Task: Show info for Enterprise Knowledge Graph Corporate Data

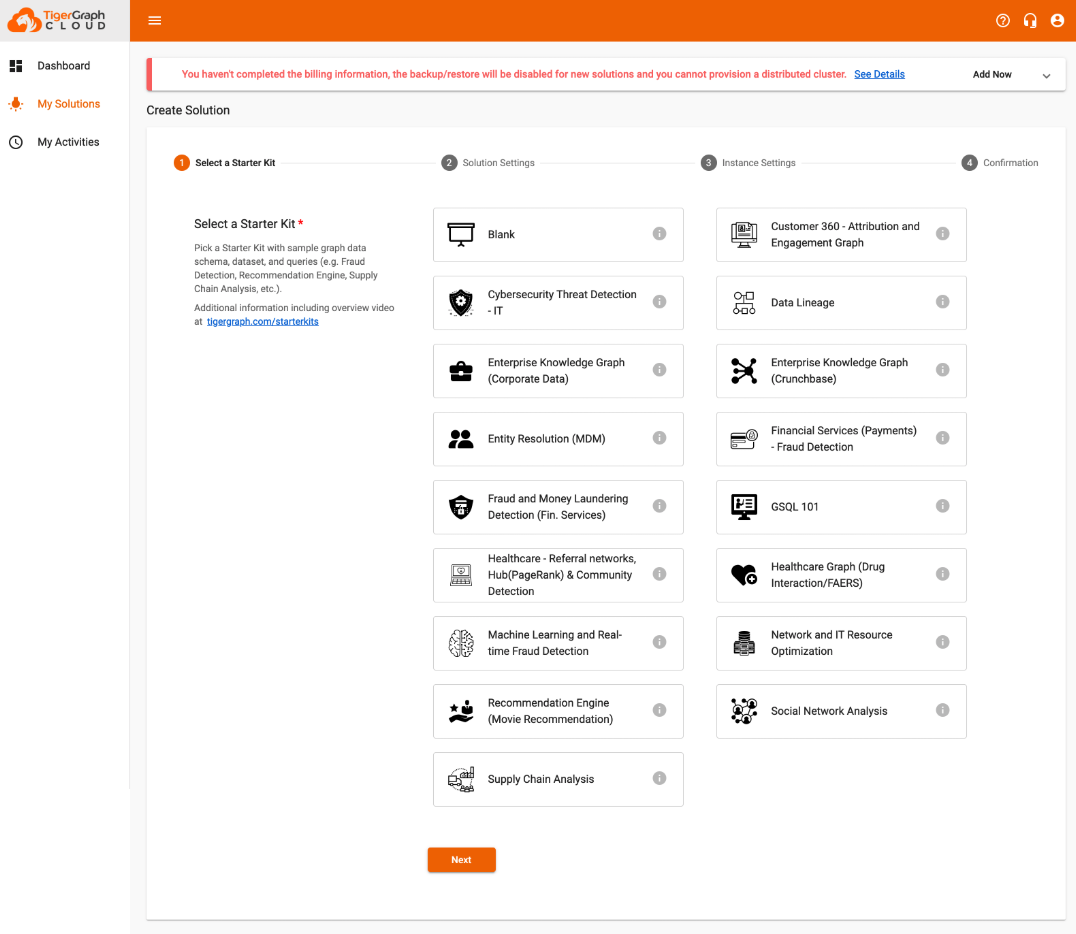Action: tap(659, 370)
